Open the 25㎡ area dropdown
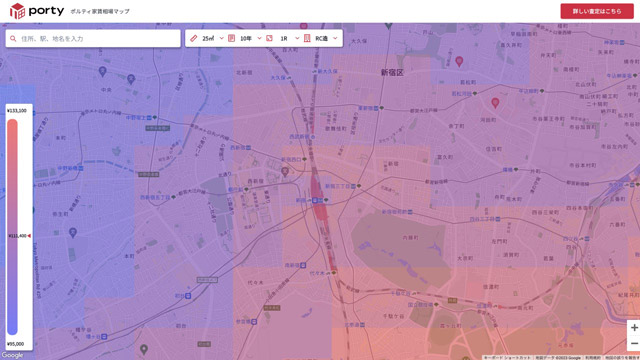The image size is (640, 360). (x=213, y=38)
